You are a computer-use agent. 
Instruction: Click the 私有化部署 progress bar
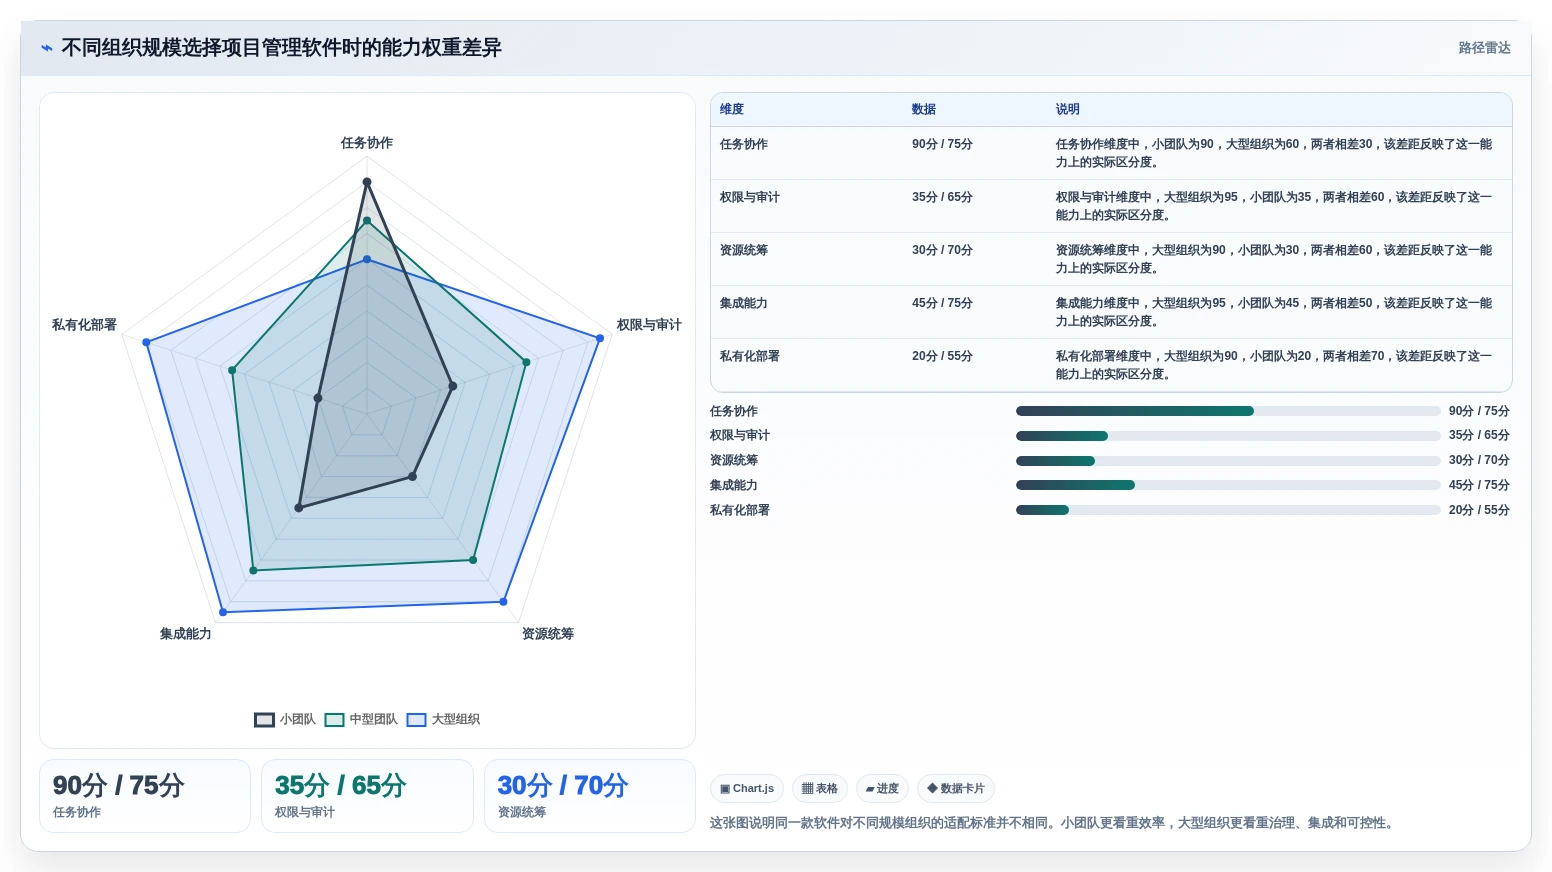(1228, 510)
